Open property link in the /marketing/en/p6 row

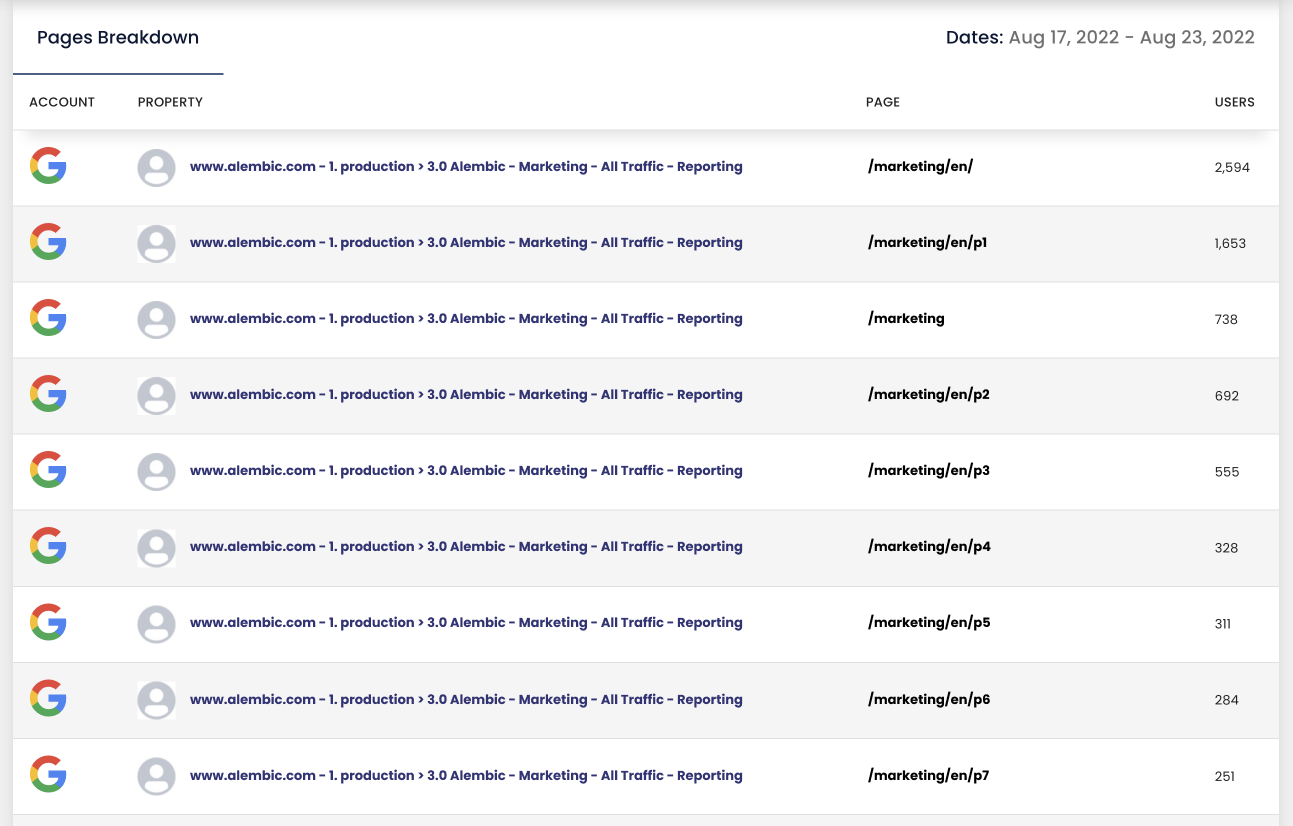(466, 700)
